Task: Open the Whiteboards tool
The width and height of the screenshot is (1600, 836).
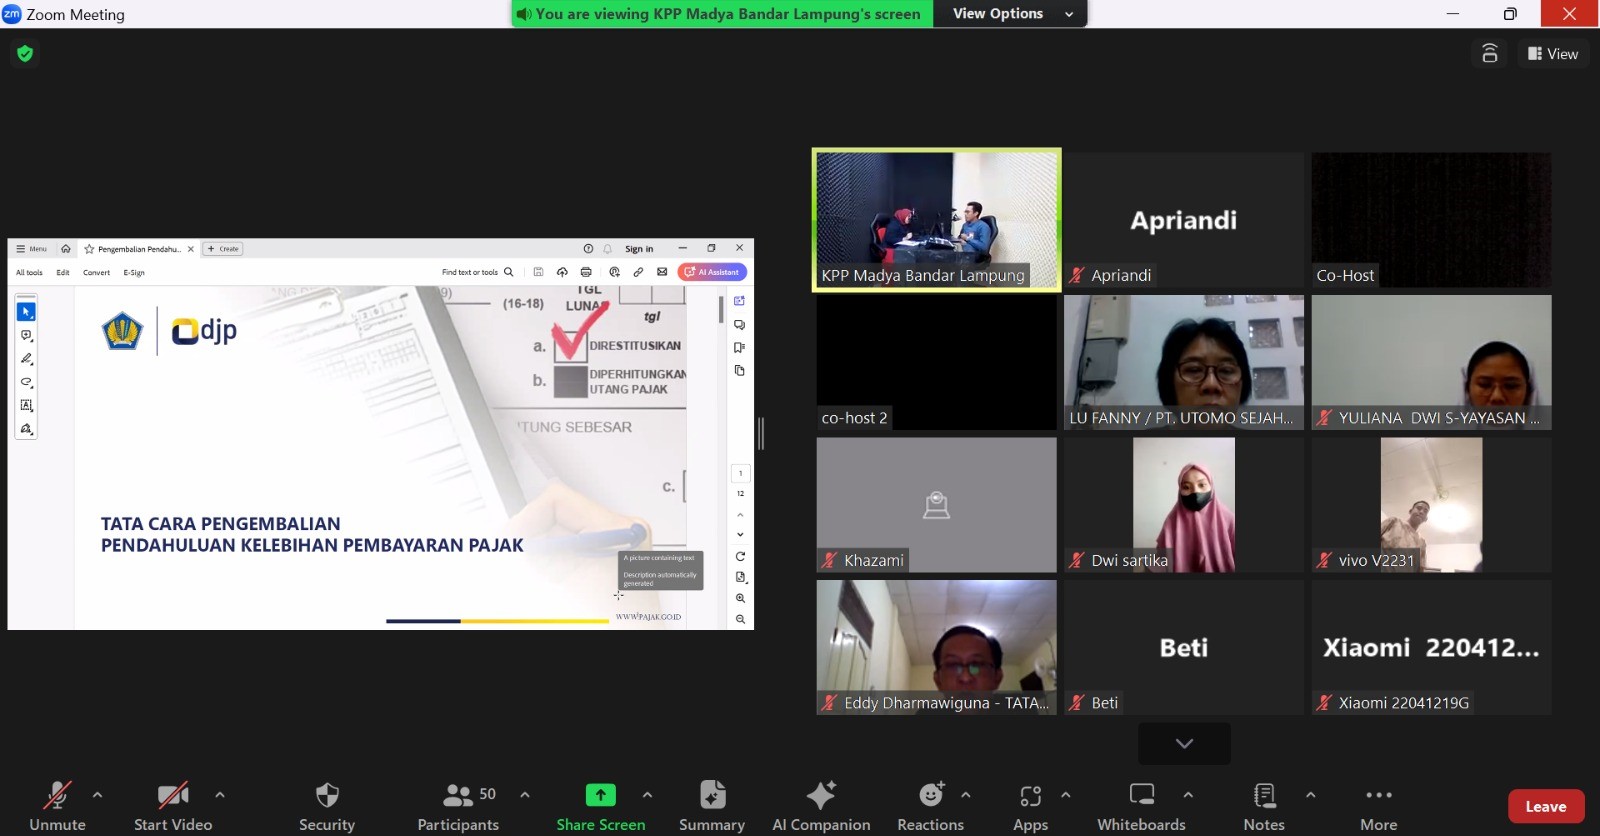Action: 1141,805
